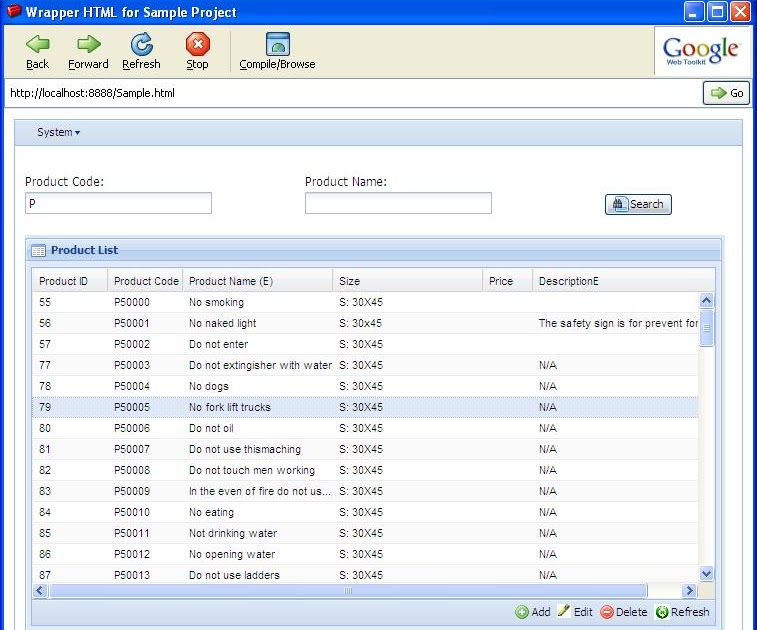Screen dimensions: 757x630
Task: Click the horizontal scrollbar right arrow
Action: pyautogui.click(x=689, y=590)
